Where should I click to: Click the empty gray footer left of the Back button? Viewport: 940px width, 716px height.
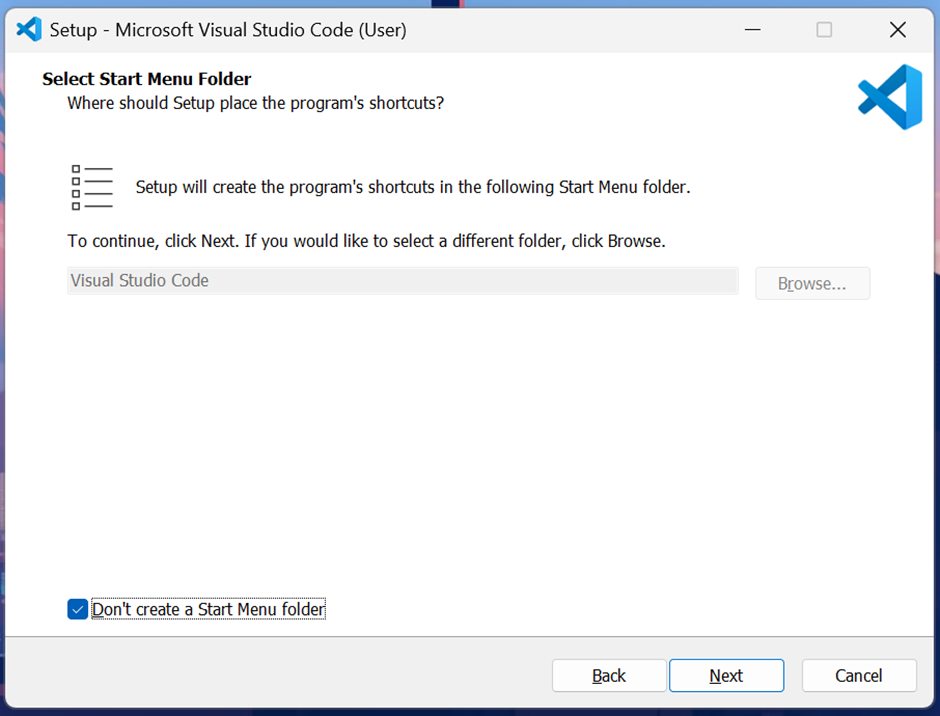276,675
